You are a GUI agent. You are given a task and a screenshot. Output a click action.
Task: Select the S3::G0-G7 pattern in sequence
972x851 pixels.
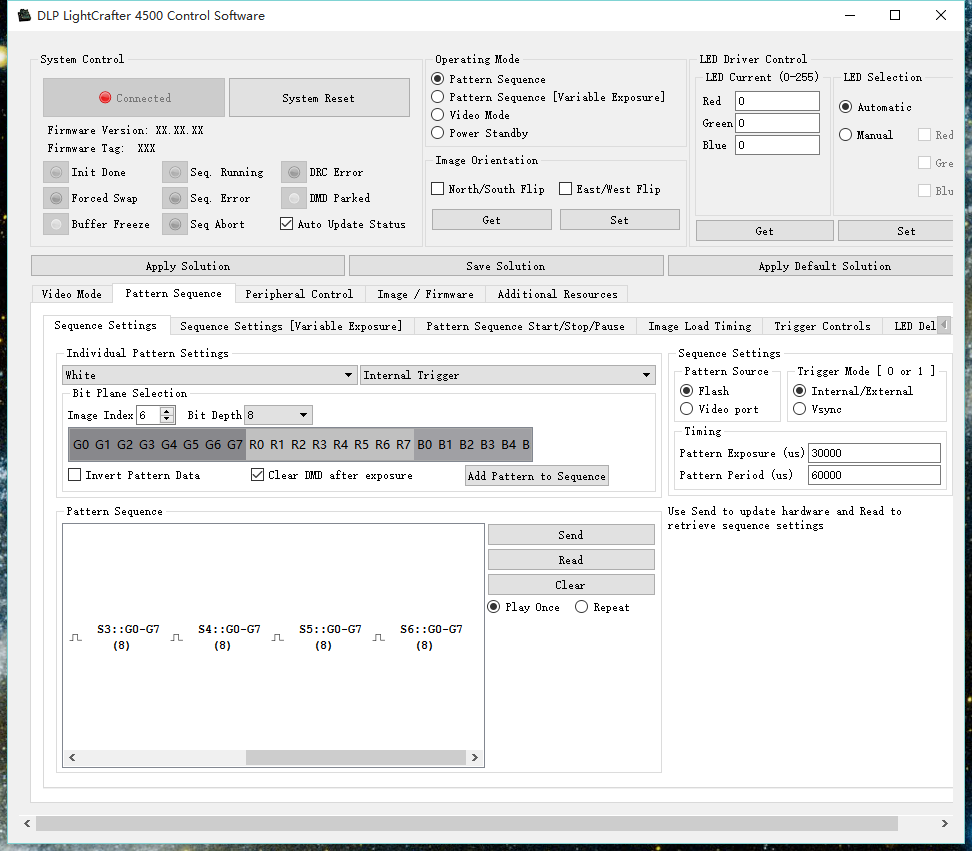pyautogui.click(x=128, y=637)
